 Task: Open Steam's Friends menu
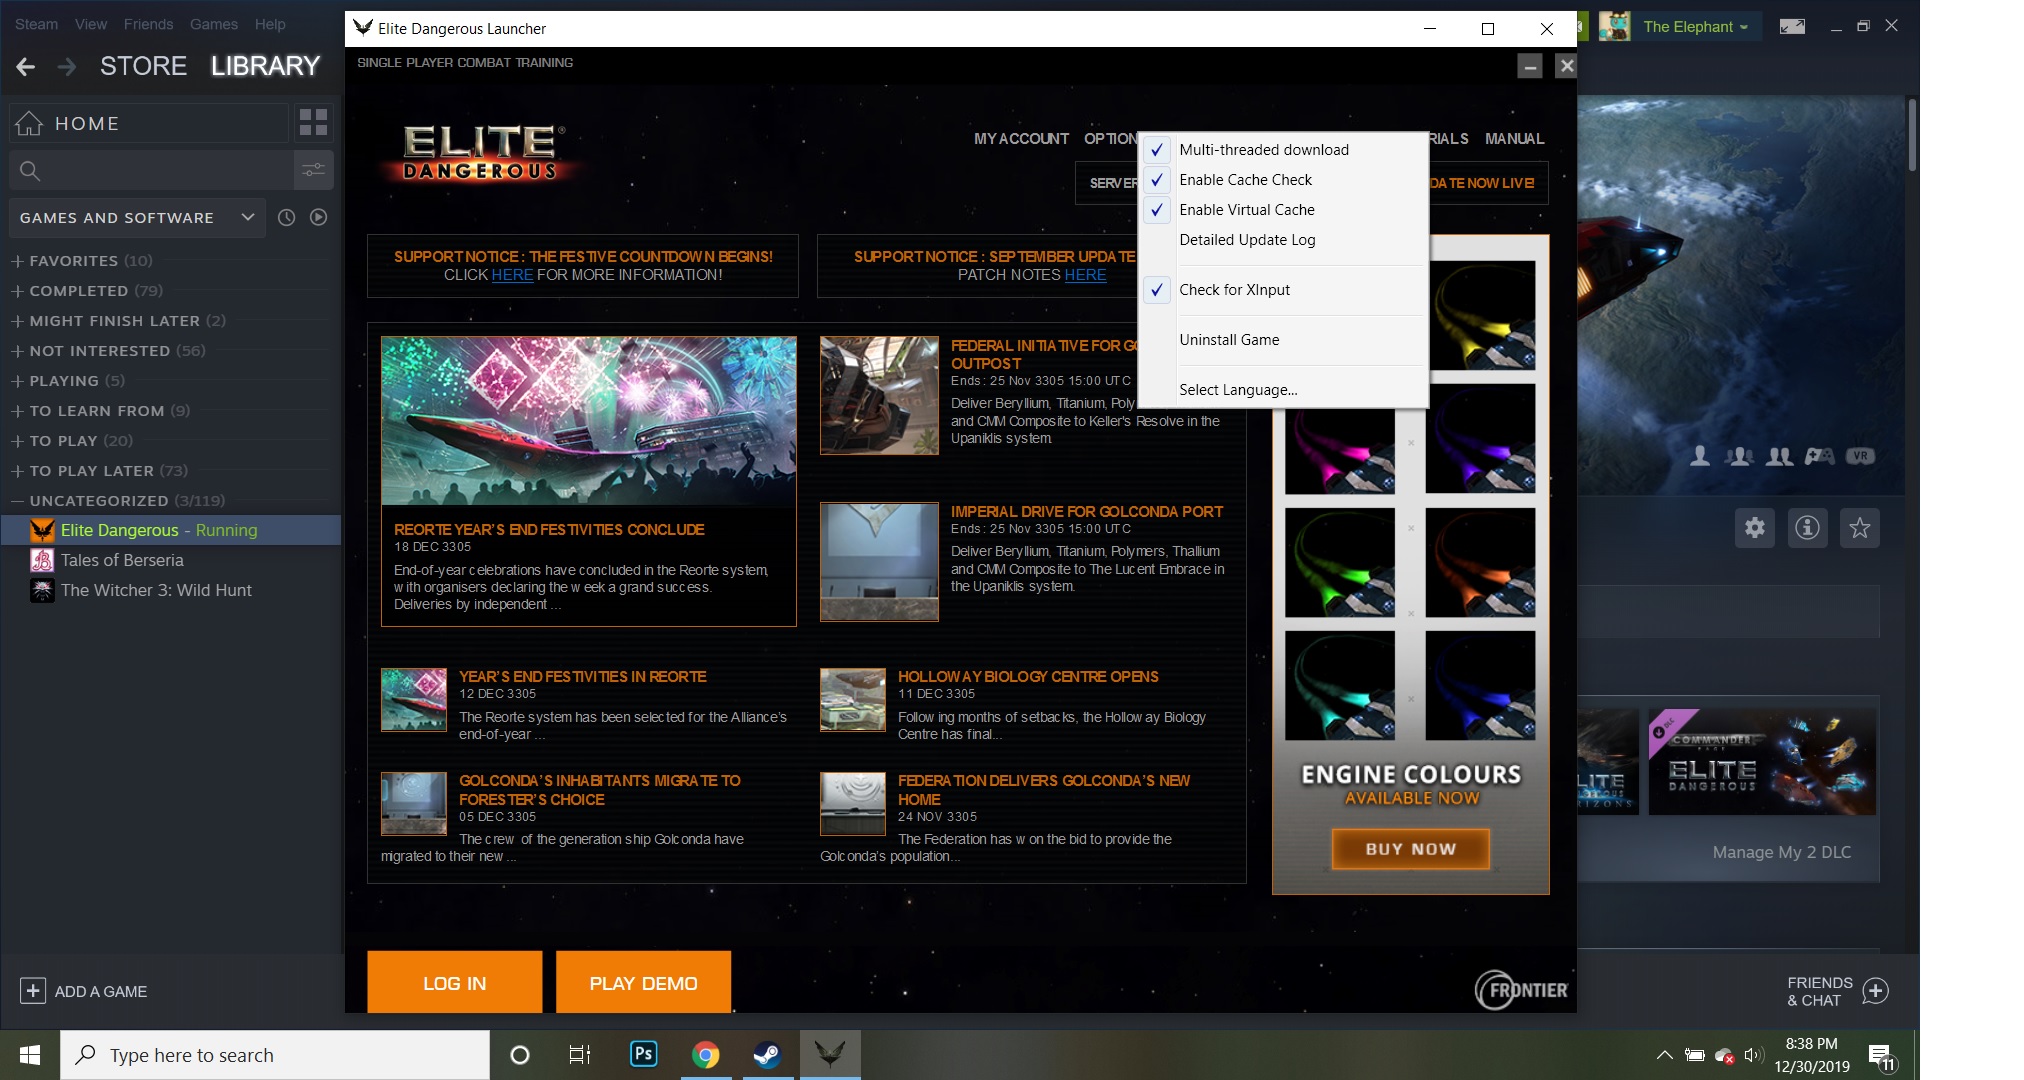click(148, 24)
